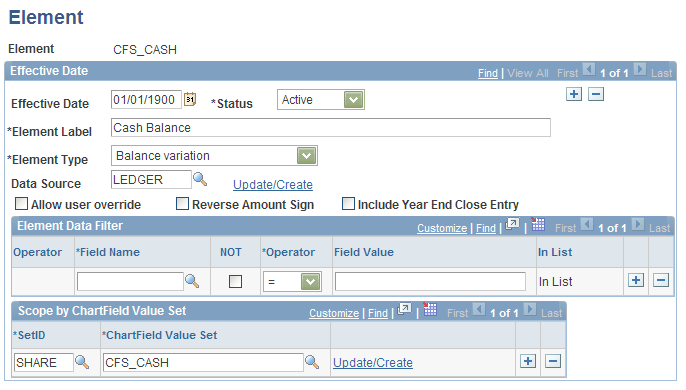686x390 pixels.
Task: Click the In List text in filter row
Action: [x=556, y=281]
